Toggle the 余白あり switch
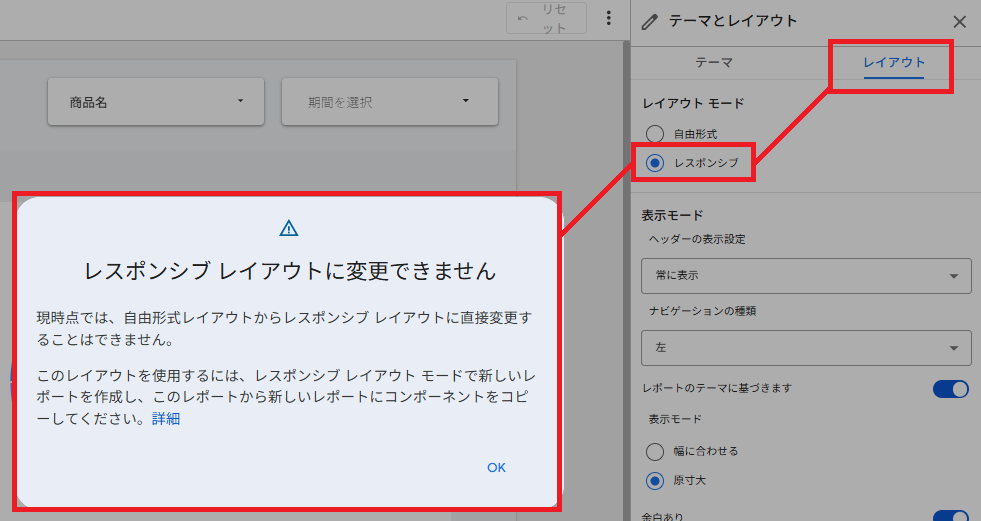 point(950,516)
